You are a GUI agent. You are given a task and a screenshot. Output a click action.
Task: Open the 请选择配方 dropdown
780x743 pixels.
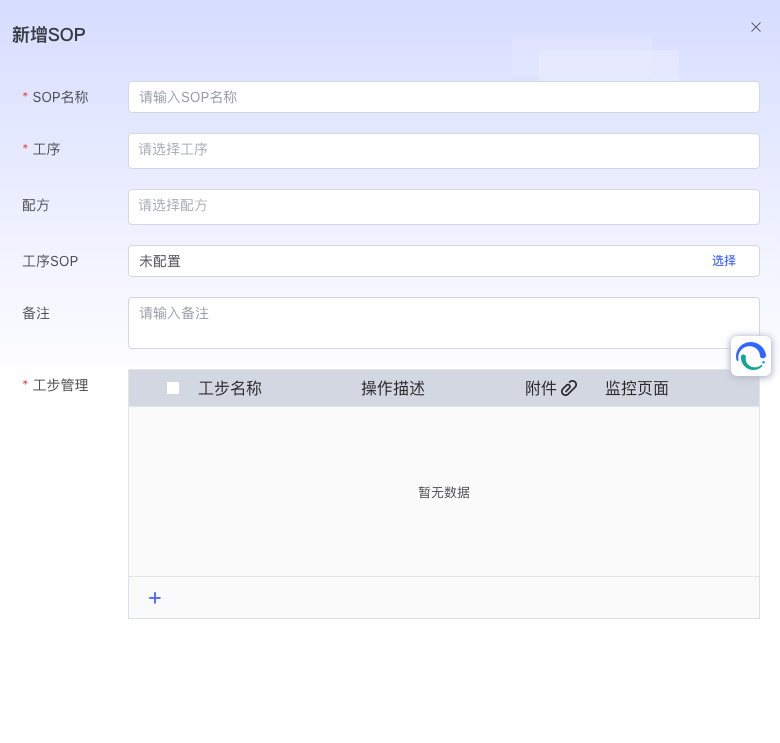(x=443, y=206)
